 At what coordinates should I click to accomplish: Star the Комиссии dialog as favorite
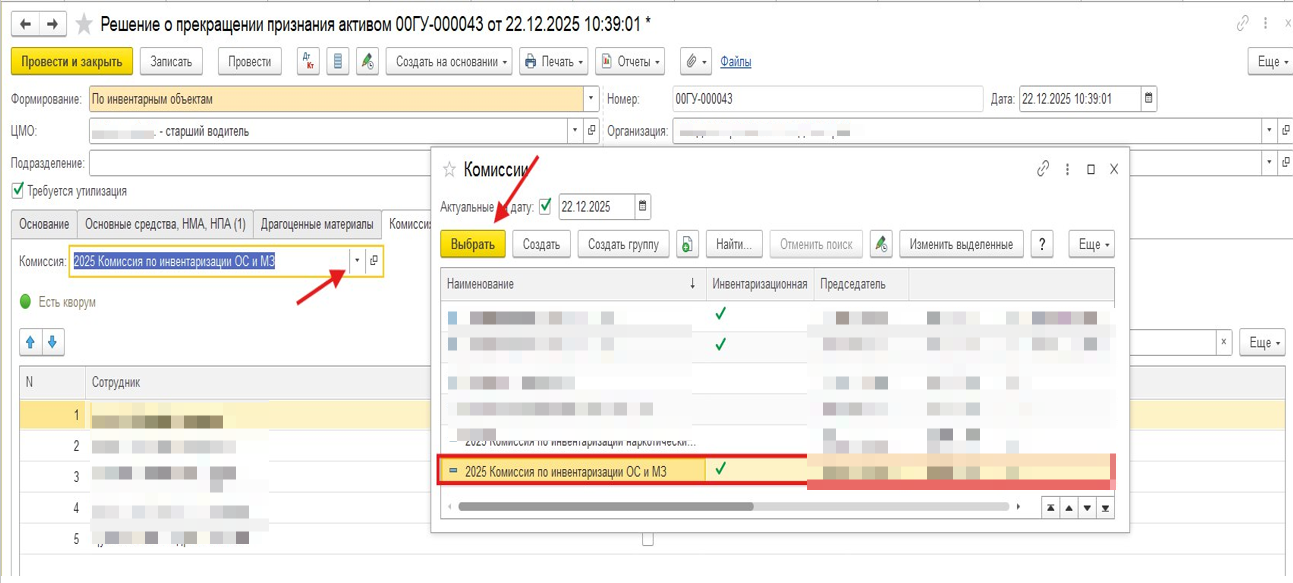[450, 169]
